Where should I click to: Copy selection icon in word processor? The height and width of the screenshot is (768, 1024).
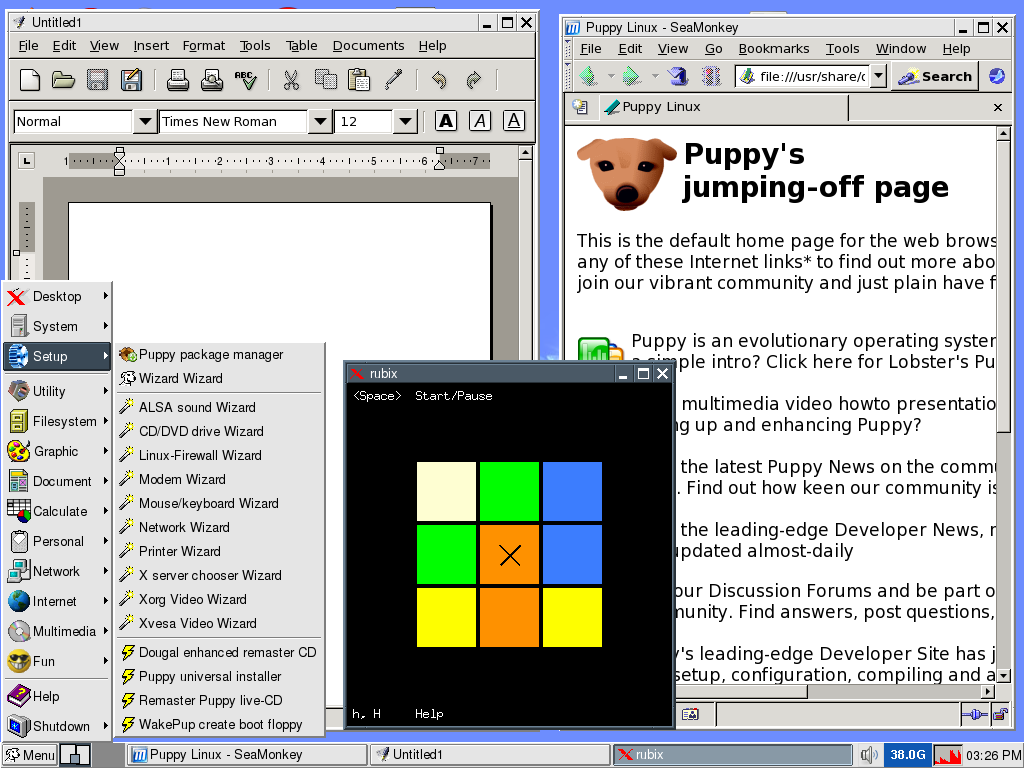point(325,80)
